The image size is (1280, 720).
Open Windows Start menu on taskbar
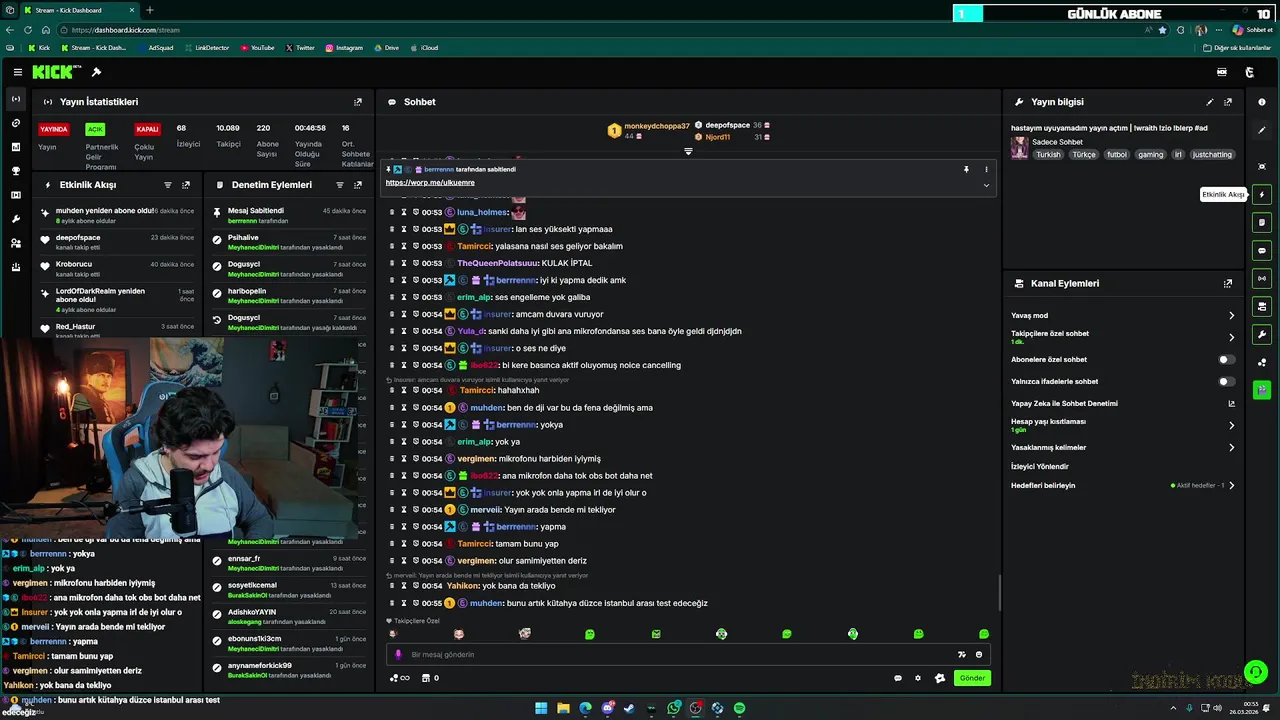pos(541,708)
